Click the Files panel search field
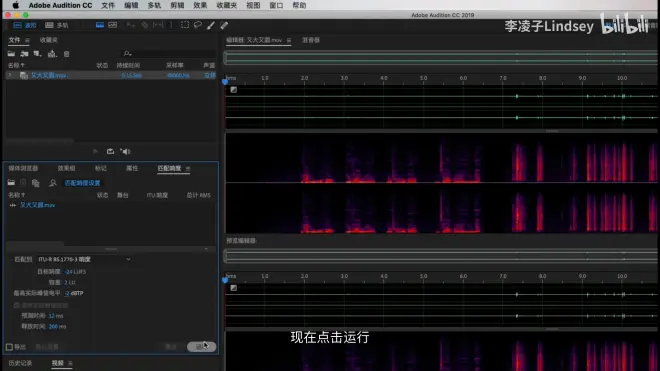This screenshot has height=371, width=660. [x=168, y=54]
